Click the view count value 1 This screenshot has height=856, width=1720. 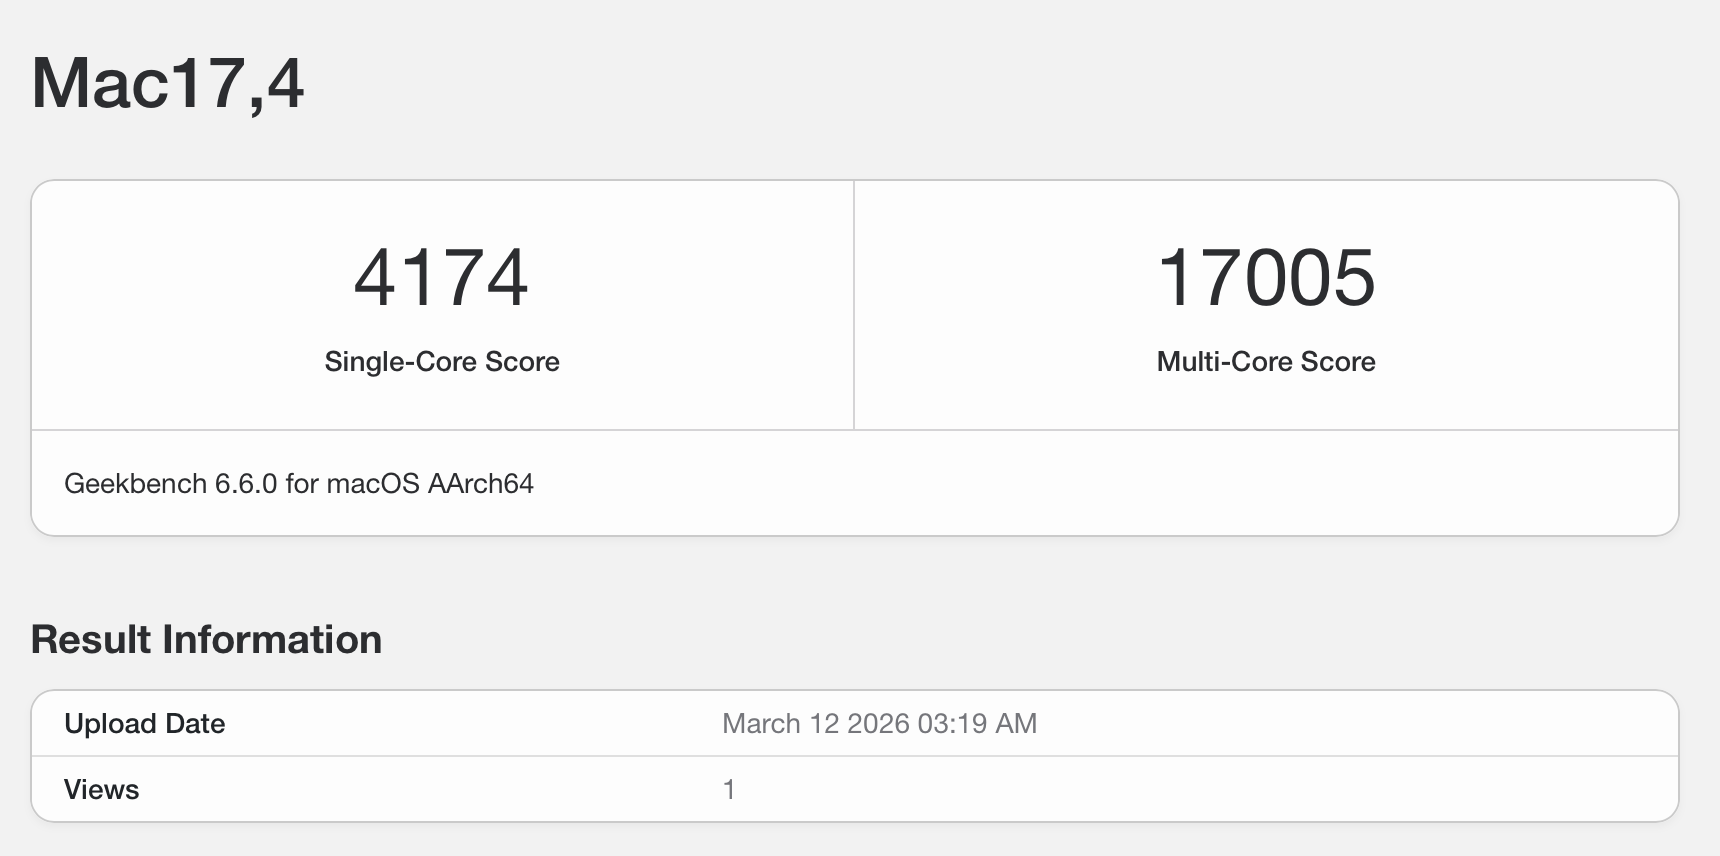(x=729, y=790)
